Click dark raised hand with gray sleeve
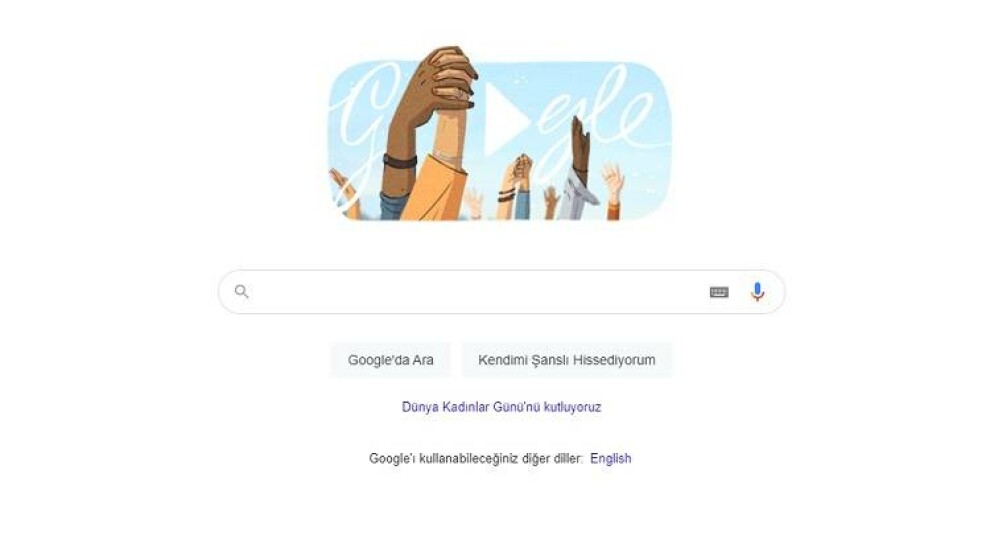Image resolution: width=990 pixels, height=556 pixels. click(581, 167)
